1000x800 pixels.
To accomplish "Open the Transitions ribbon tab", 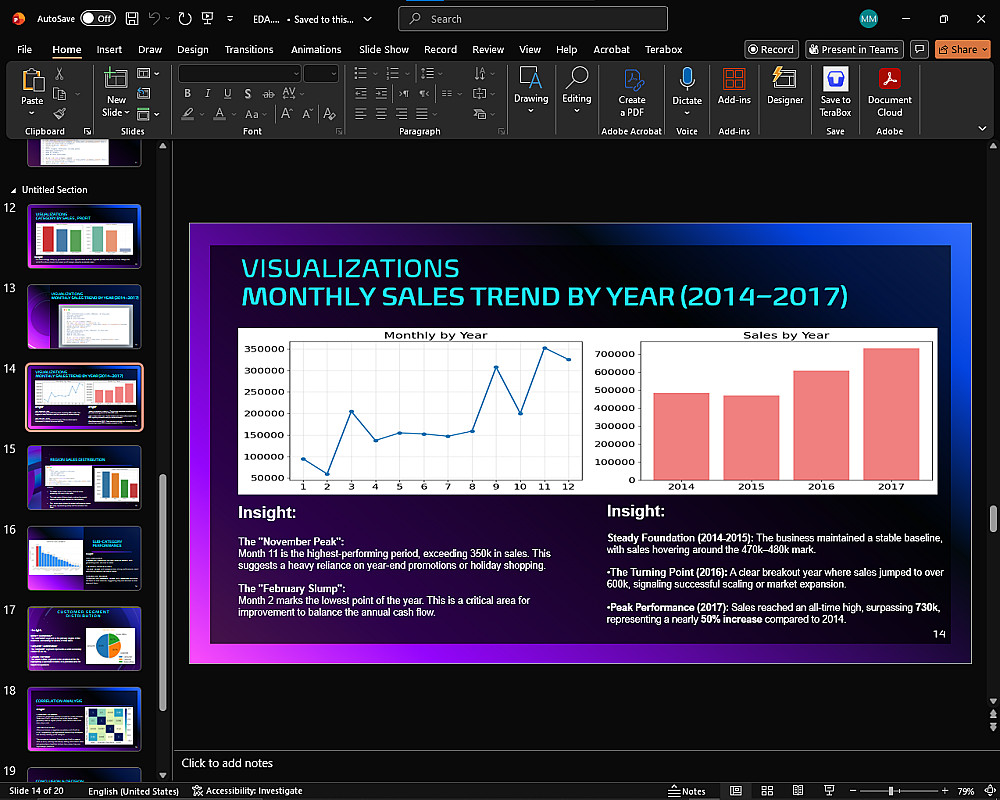I will tap(249, 49).
